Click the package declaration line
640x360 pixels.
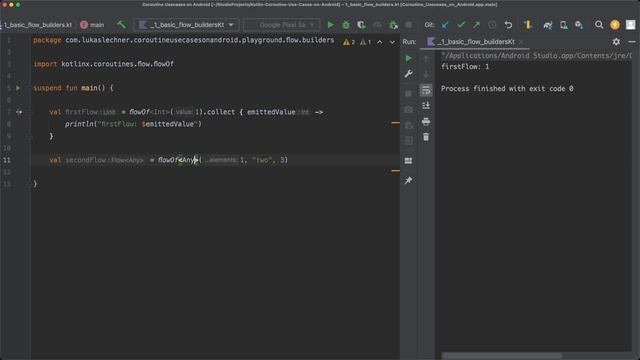click(183, 40)
